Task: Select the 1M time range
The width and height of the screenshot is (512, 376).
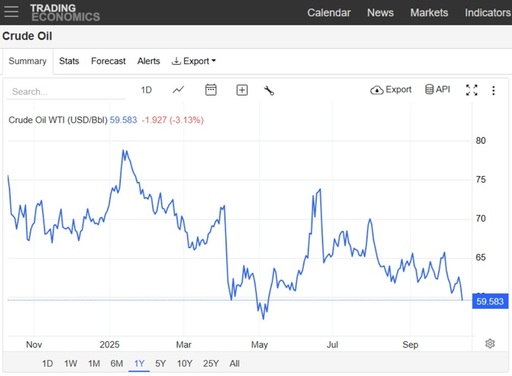Action: [x=94, y=363]
